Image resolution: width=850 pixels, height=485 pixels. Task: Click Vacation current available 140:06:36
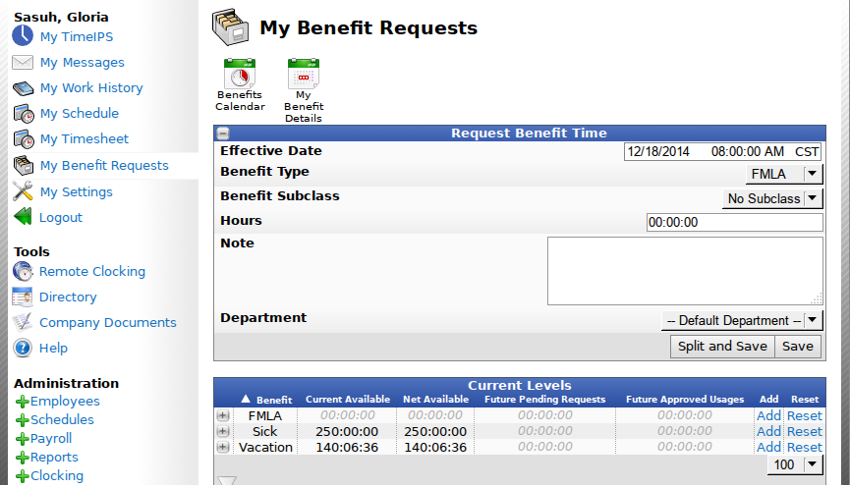point(347,448)
